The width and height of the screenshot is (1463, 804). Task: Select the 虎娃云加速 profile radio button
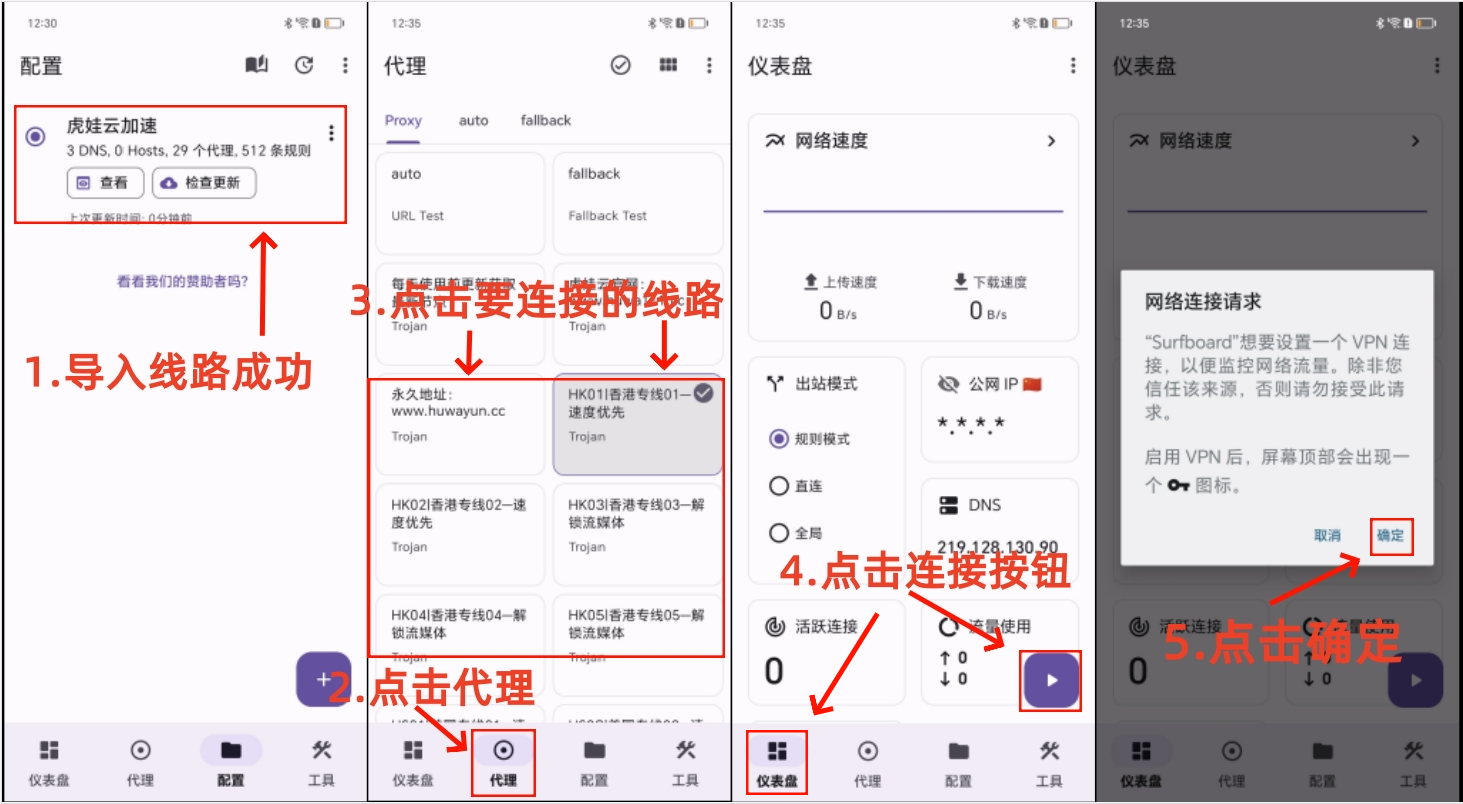click(x=36, y=137)
